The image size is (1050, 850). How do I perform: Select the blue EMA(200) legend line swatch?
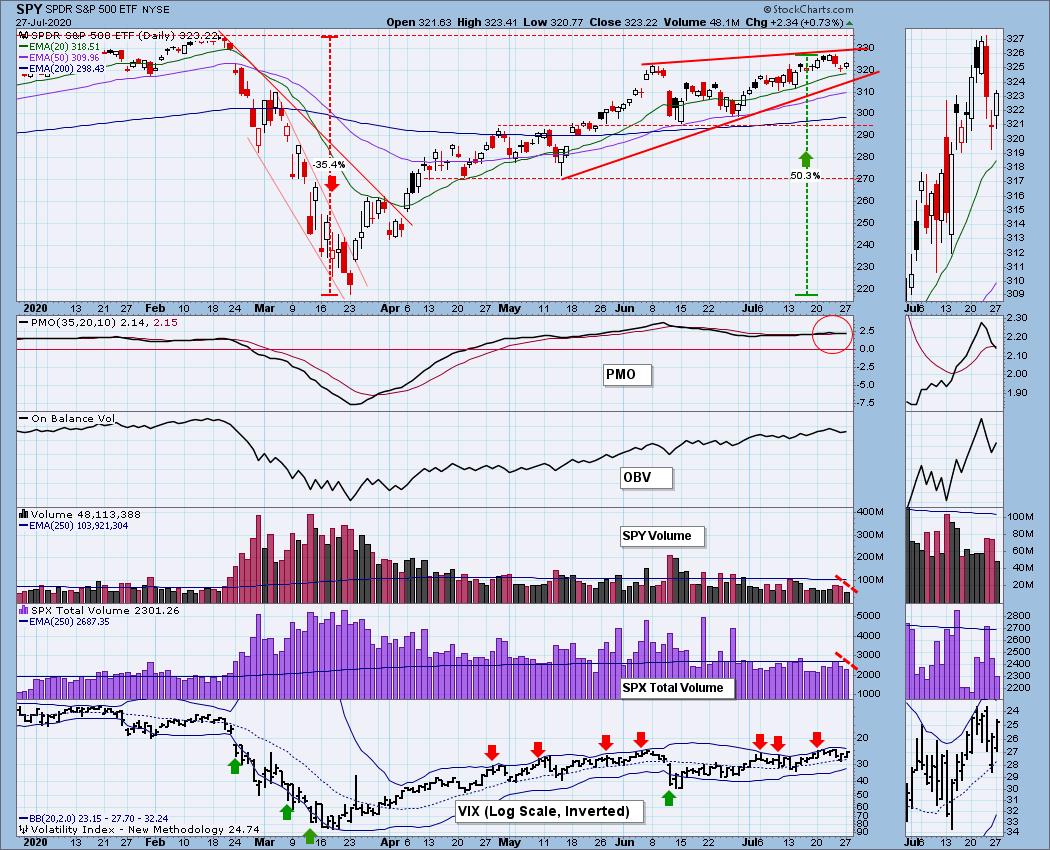(x=24, y=68)
